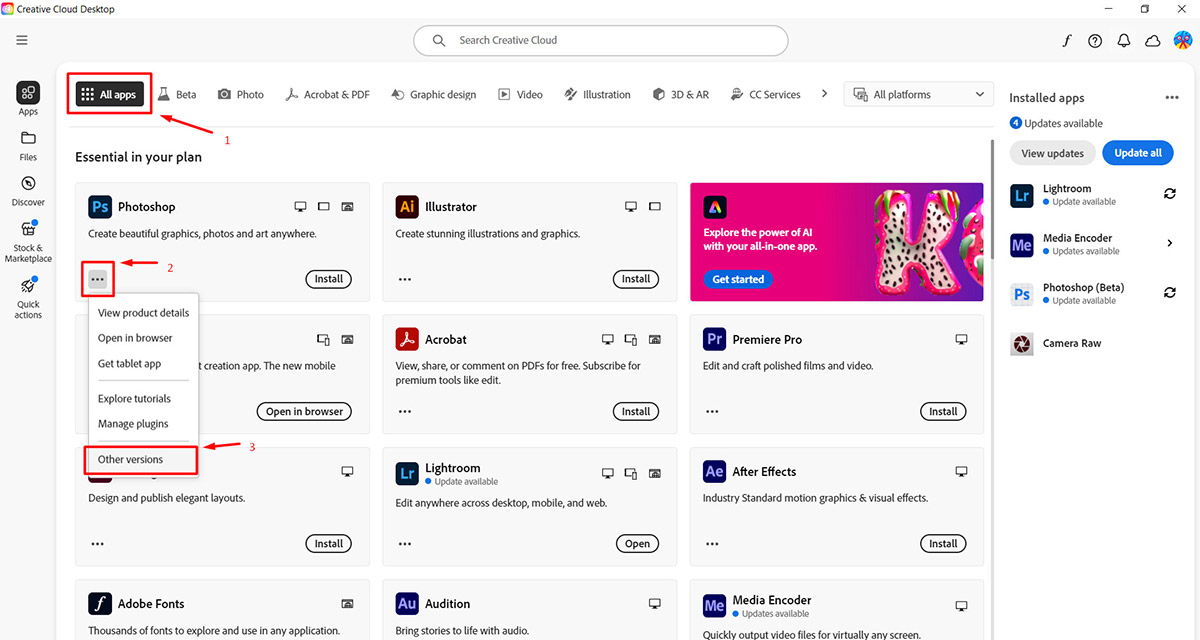Viewport: 1200px width, 640px height.
Task: Expand Media Encoder chevron in Installed apps
Action: click(1170, 243)
